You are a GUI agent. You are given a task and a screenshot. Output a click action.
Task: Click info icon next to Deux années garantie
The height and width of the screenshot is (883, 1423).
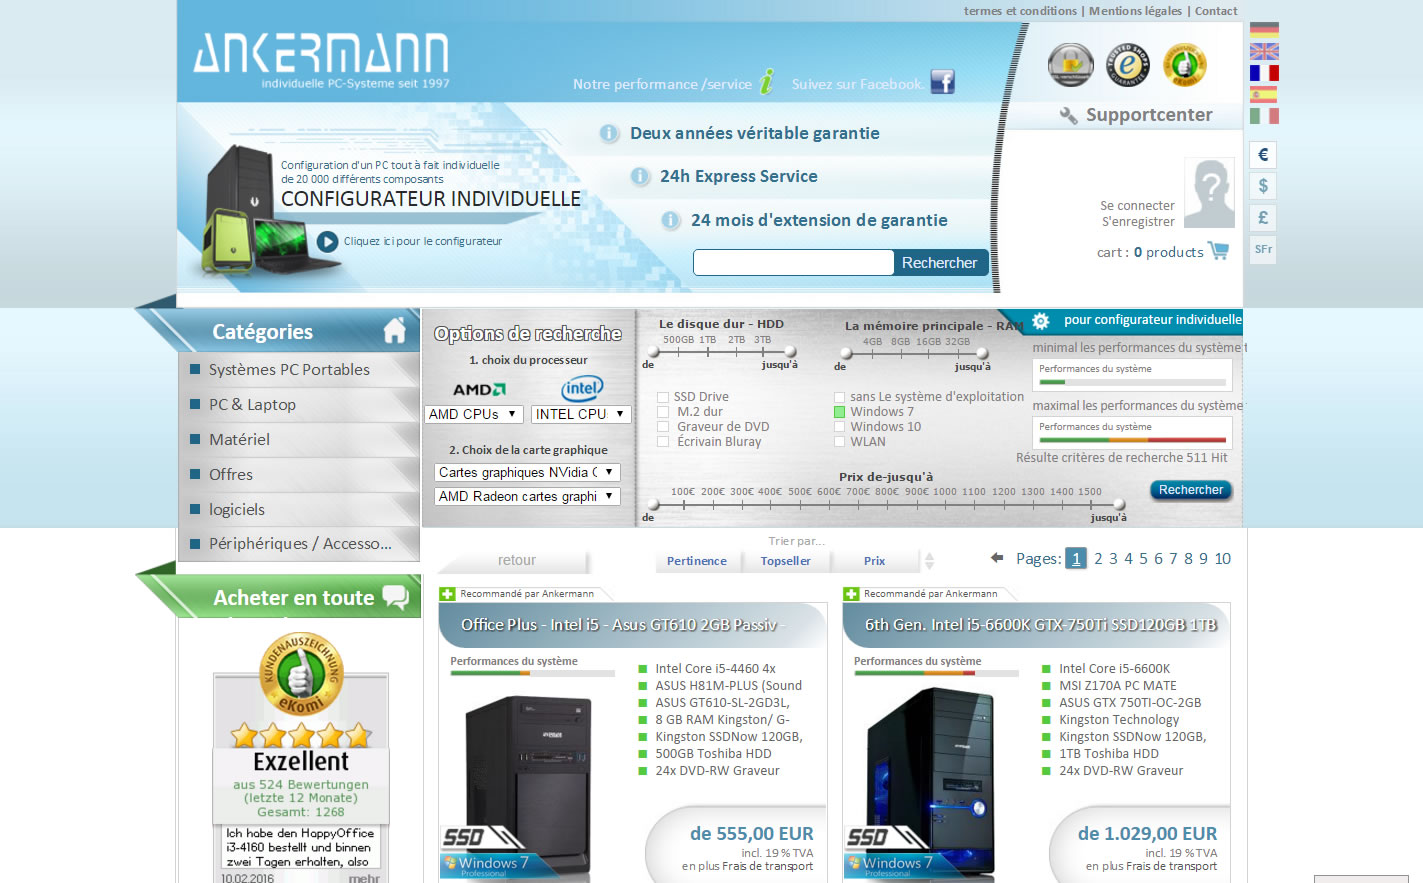pos(609,133)
